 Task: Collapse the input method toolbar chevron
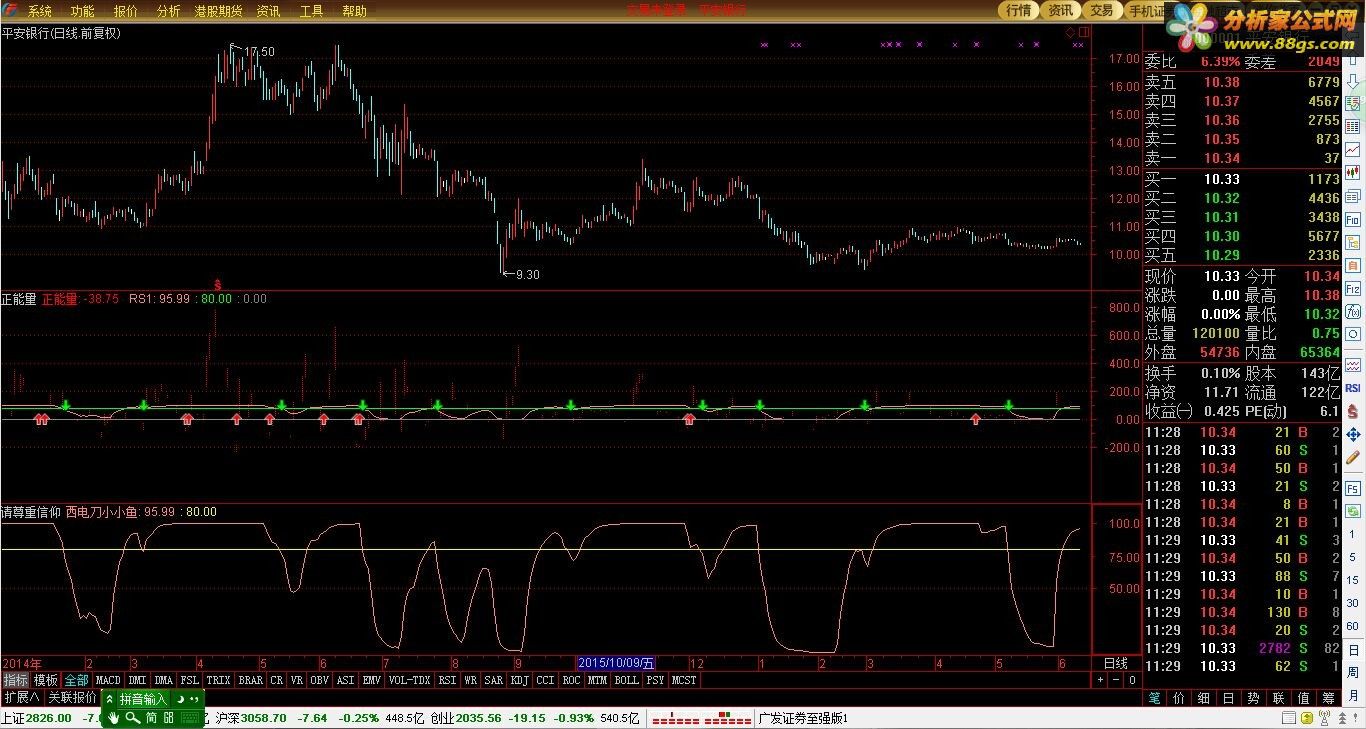pyautogui.click(x=109, y=699)
